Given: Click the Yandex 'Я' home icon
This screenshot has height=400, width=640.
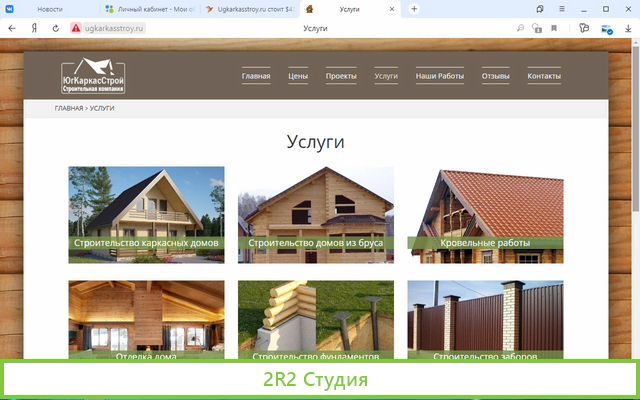Looking at the screenshot, I should (35, 29).
